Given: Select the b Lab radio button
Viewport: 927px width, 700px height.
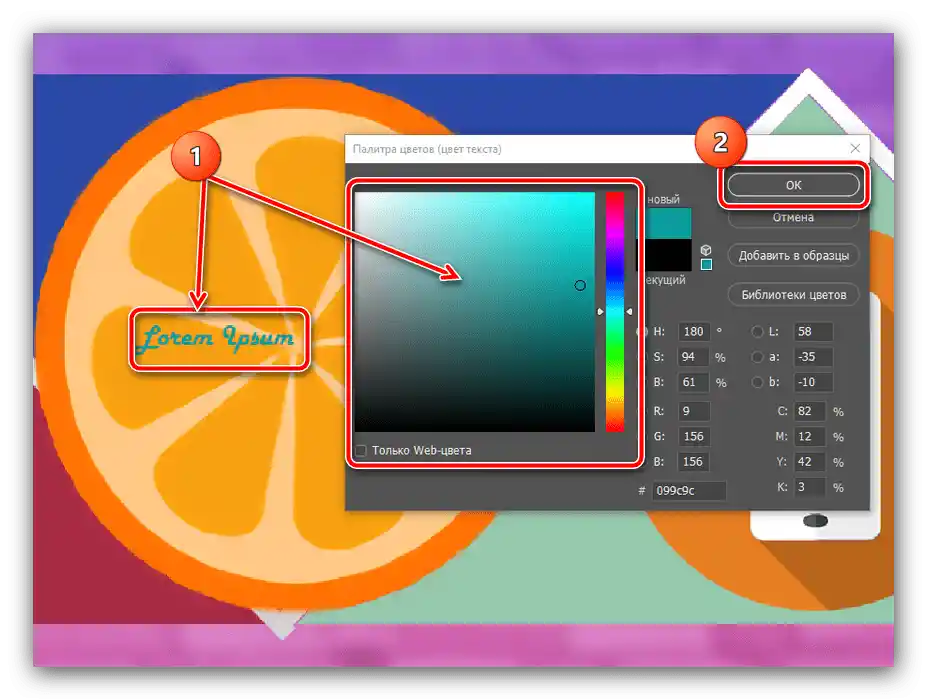Looking at the screenshot, I should [757, 383].
